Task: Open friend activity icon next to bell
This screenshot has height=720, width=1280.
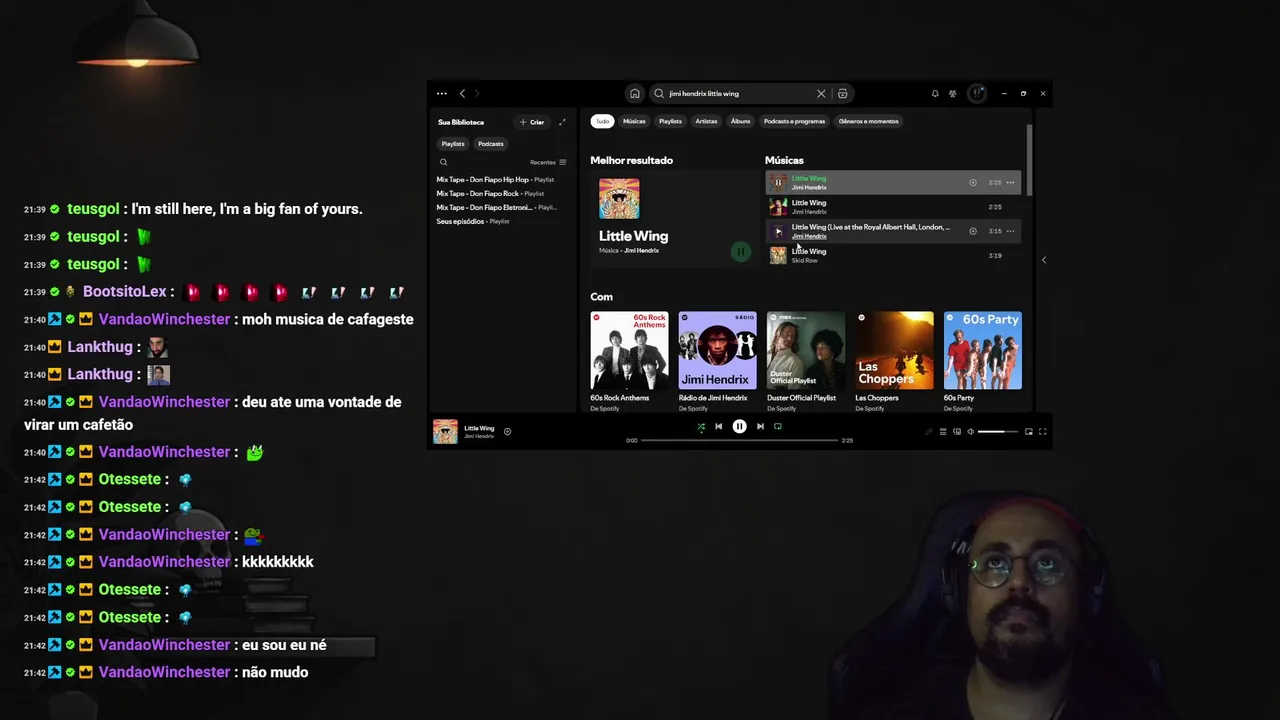Action: (x=953, y=93)
